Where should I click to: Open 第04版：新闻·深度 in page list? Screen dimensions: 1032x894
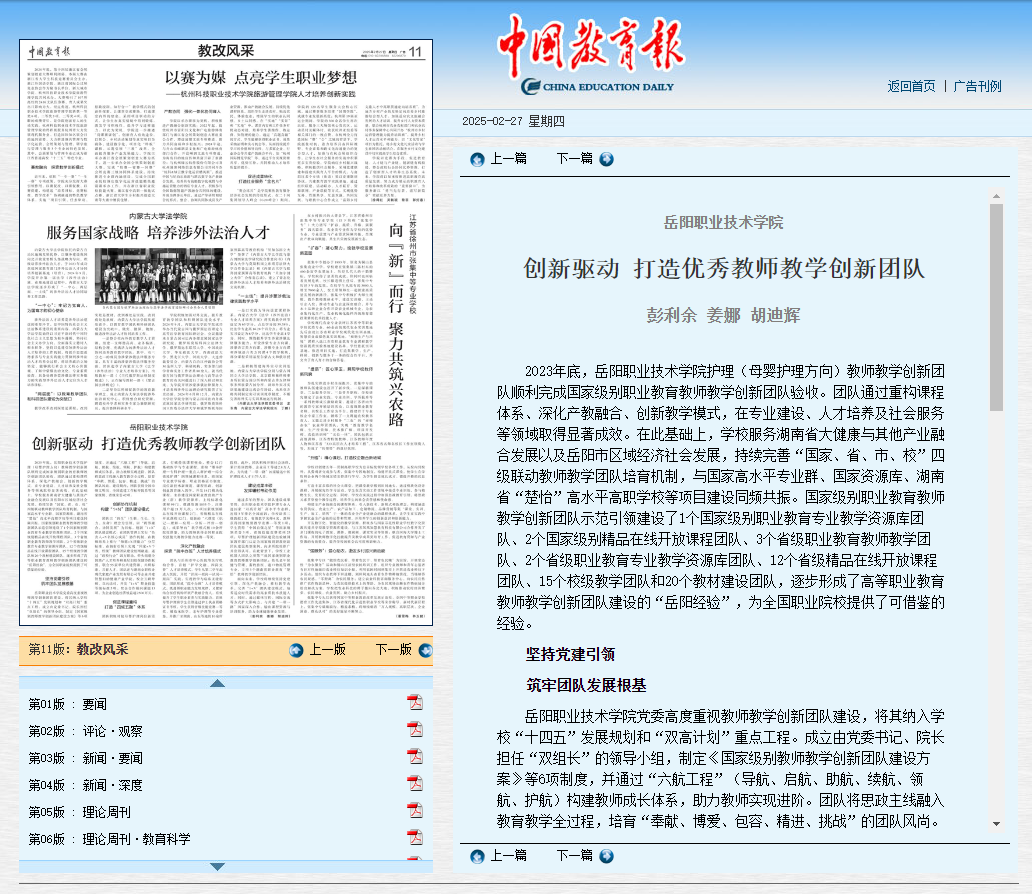tap(86, 785)
